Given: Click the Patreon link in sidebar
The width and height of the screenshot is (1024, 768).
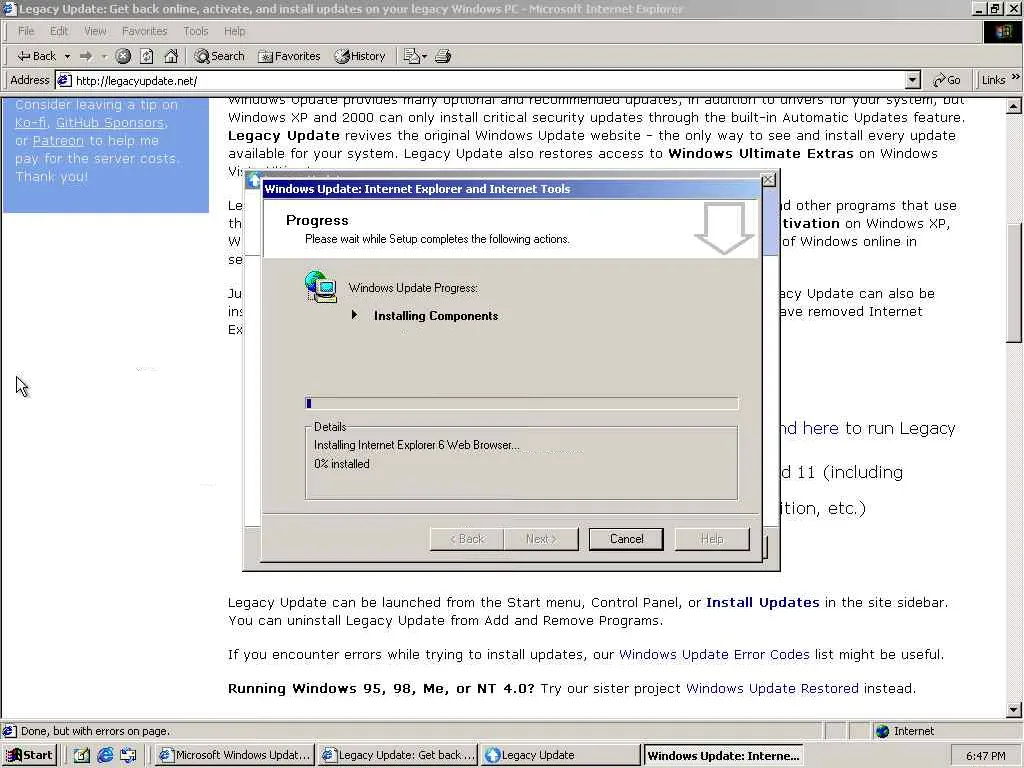Looking at the screenshot, I should coord(58,140).
